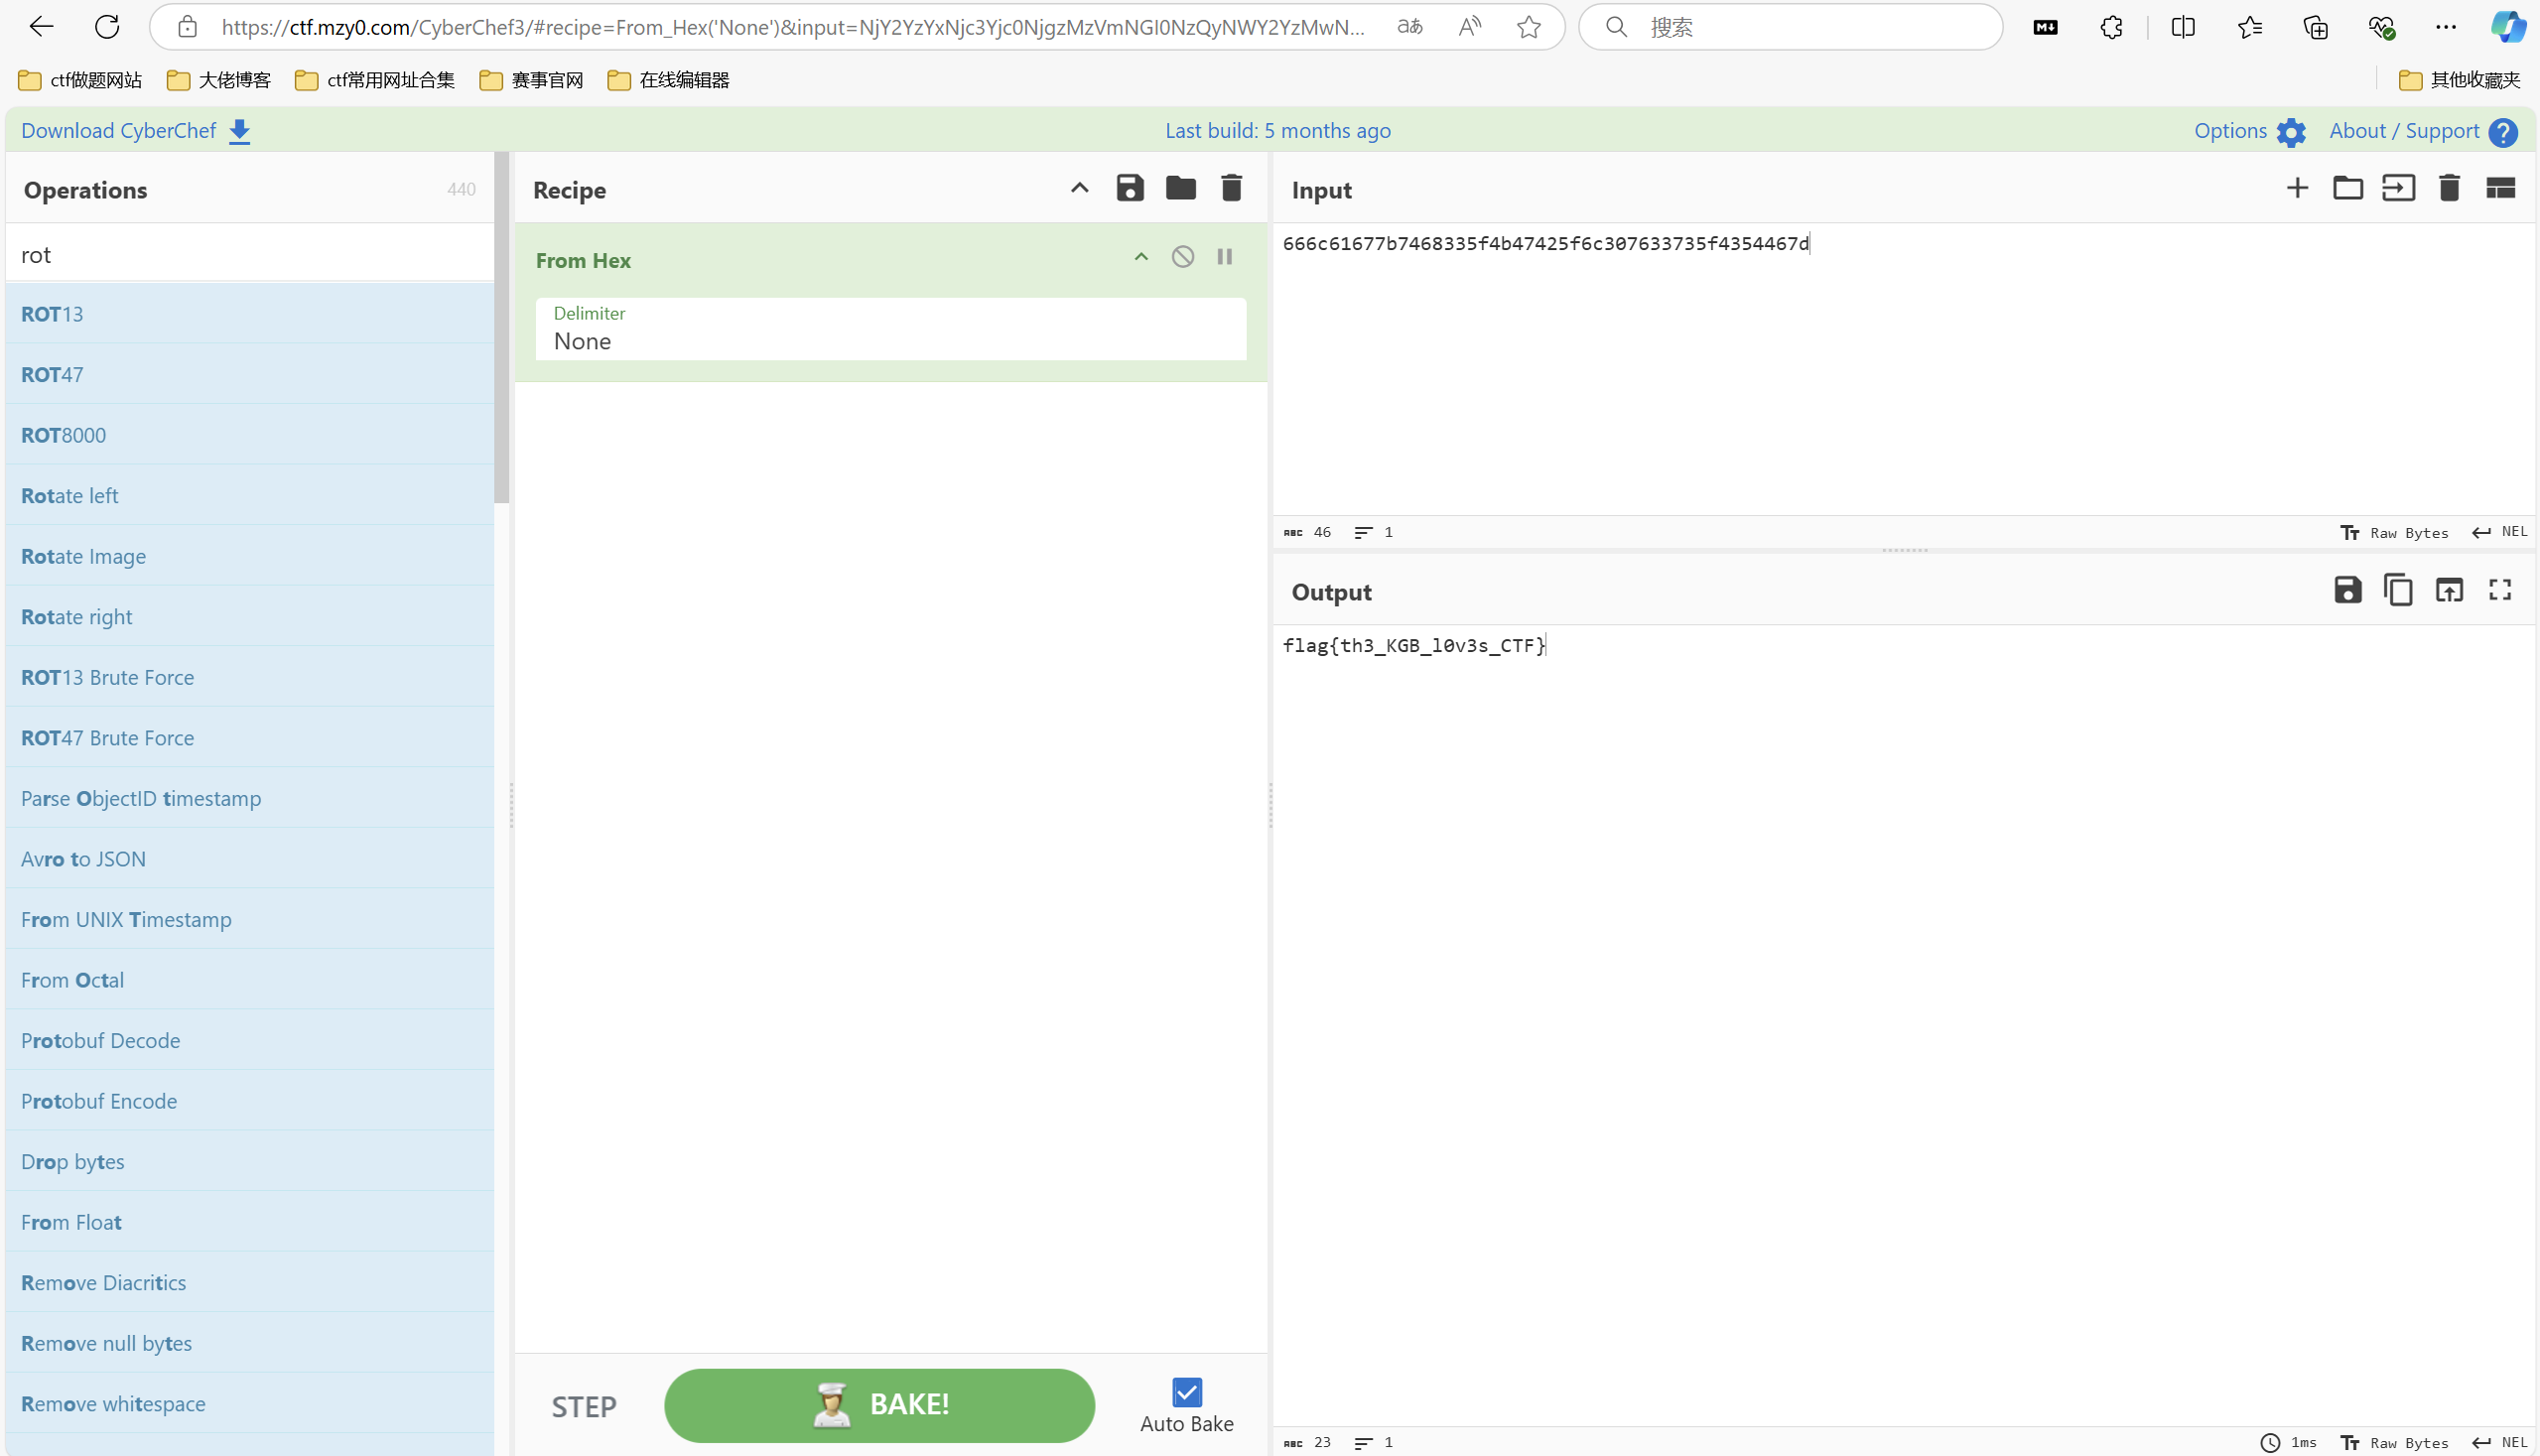The image size is (2540, 1456).
Task: Open ctf常用网址合集 bookmark folder
Action: (x=375, y=80)
